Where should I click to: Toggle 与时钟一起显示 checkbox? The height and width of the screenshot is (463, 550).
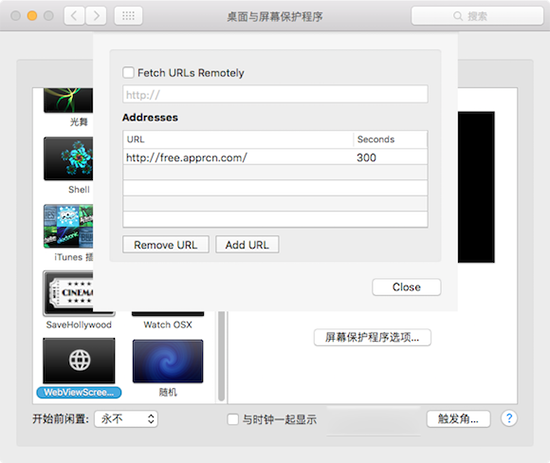click(x=233, y=419)
